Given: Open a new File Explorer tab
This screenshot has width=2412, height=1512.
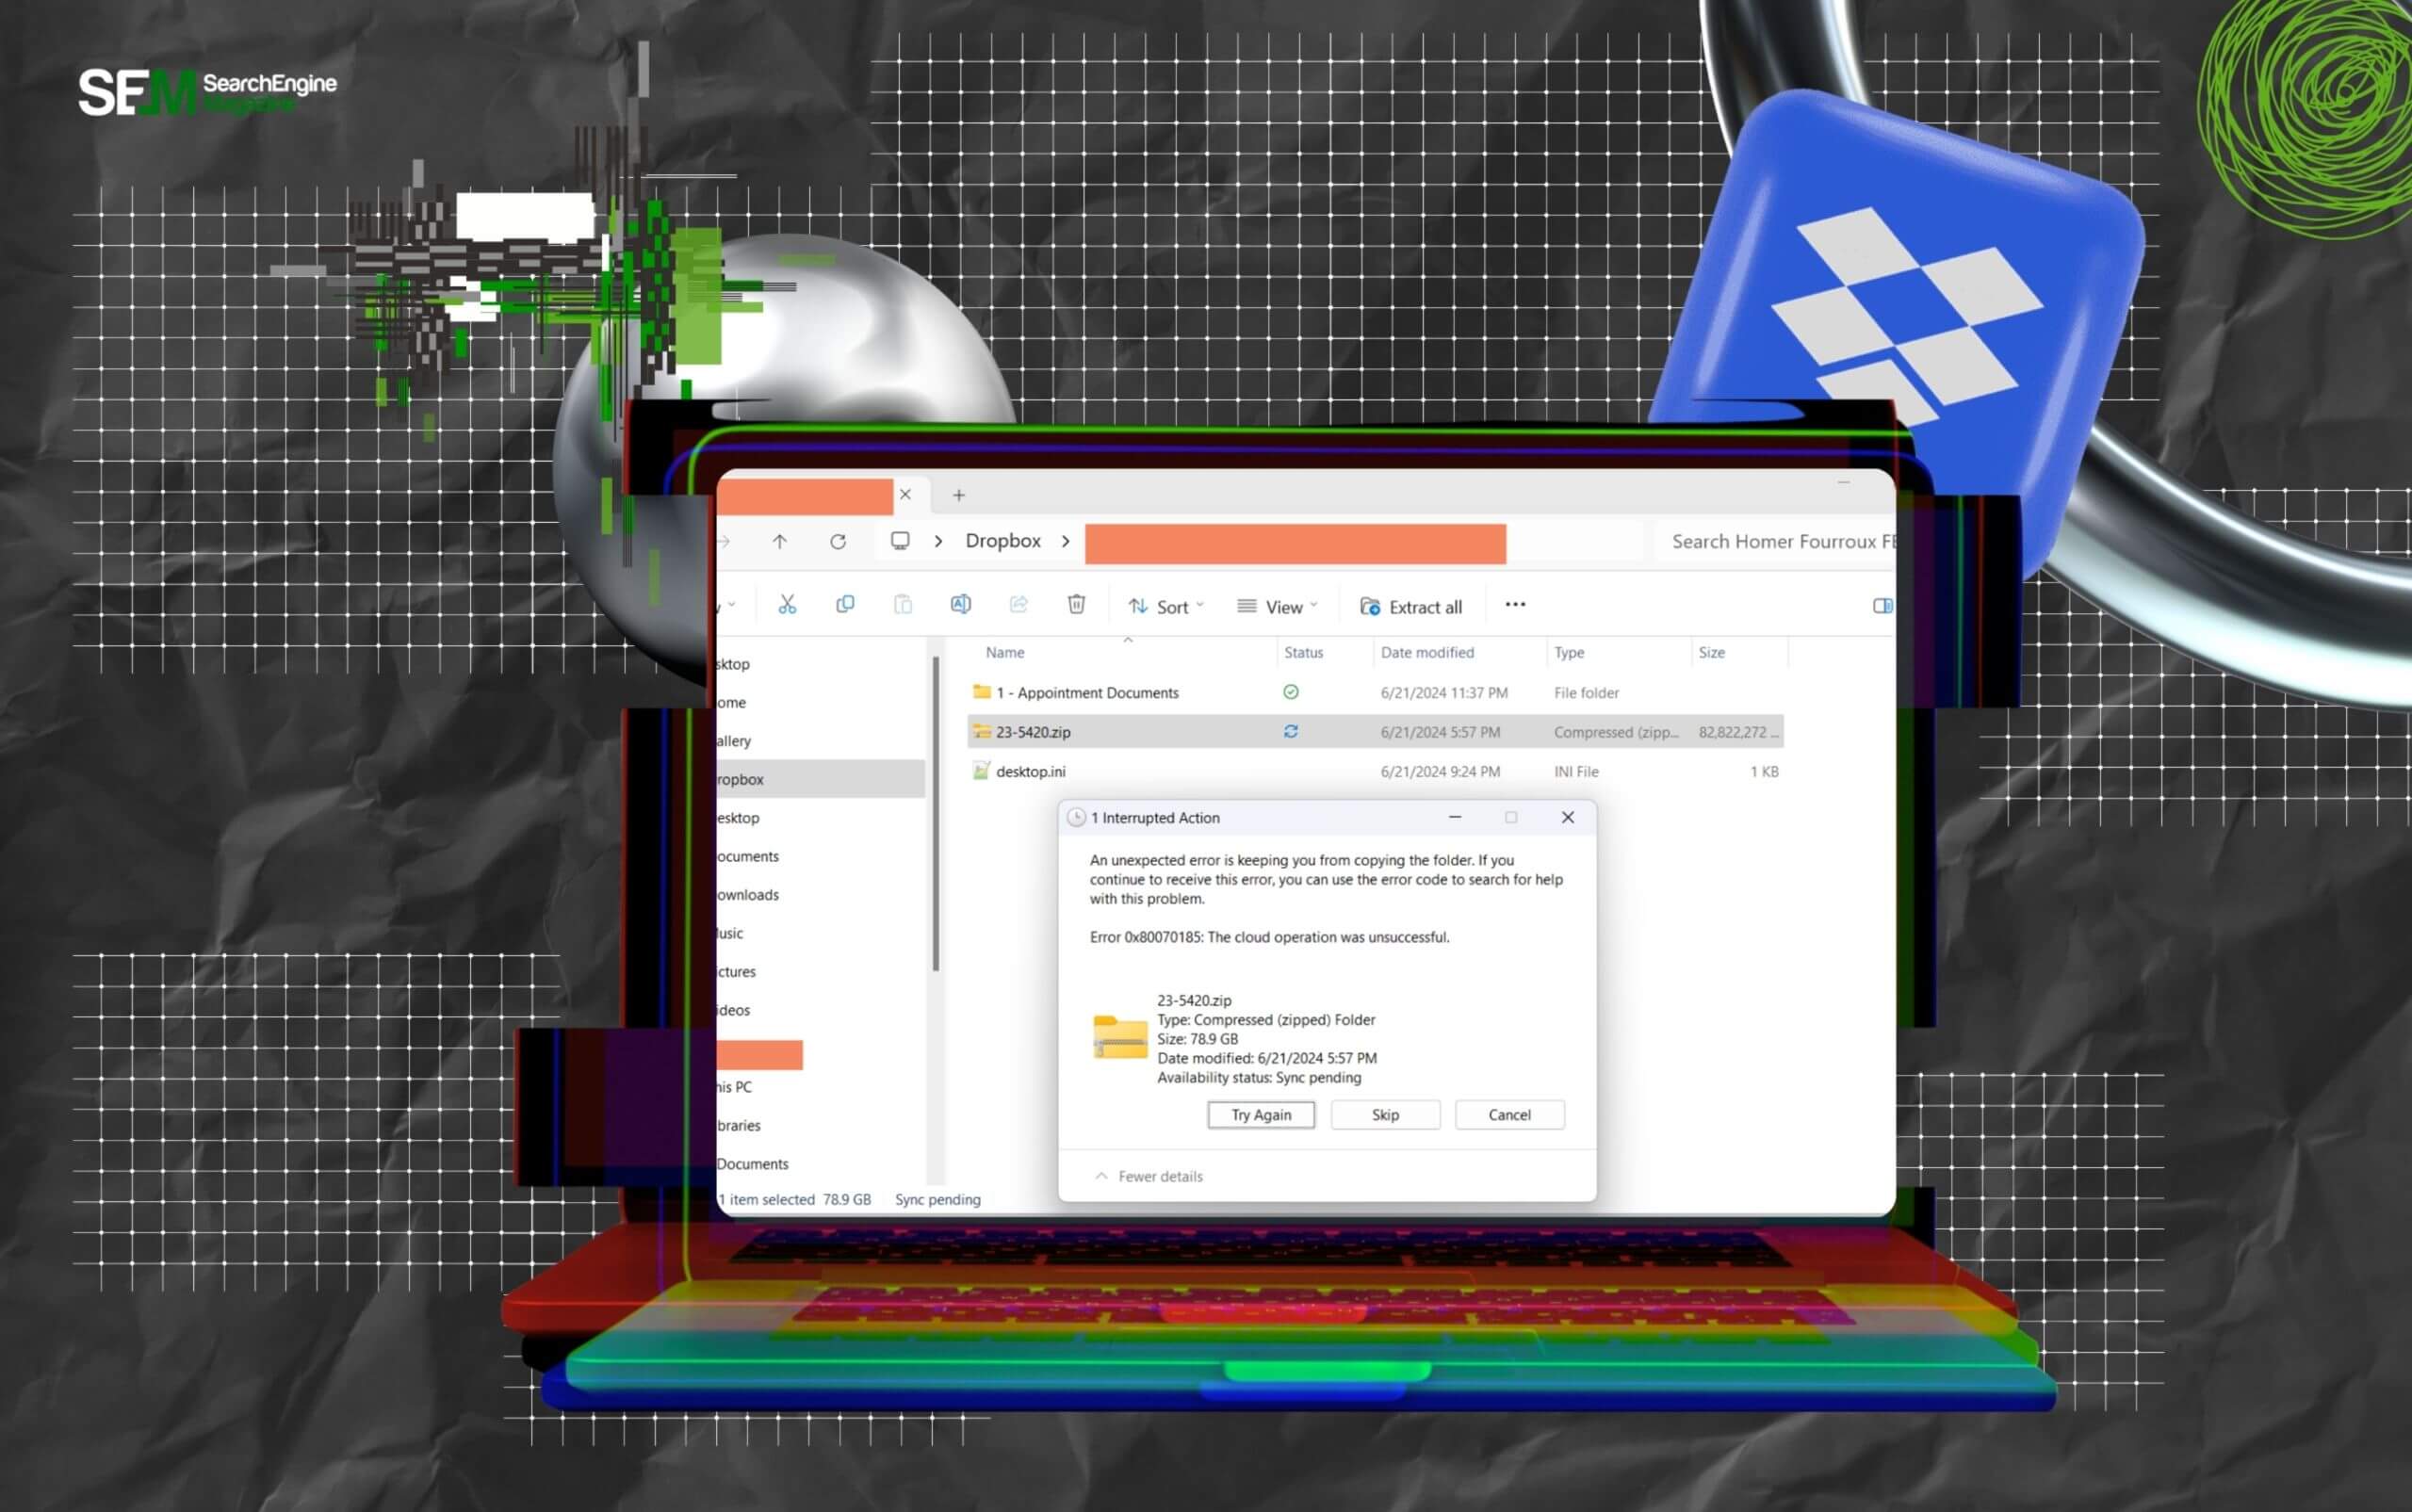Looking at the screenshot, I should (957, 494).
